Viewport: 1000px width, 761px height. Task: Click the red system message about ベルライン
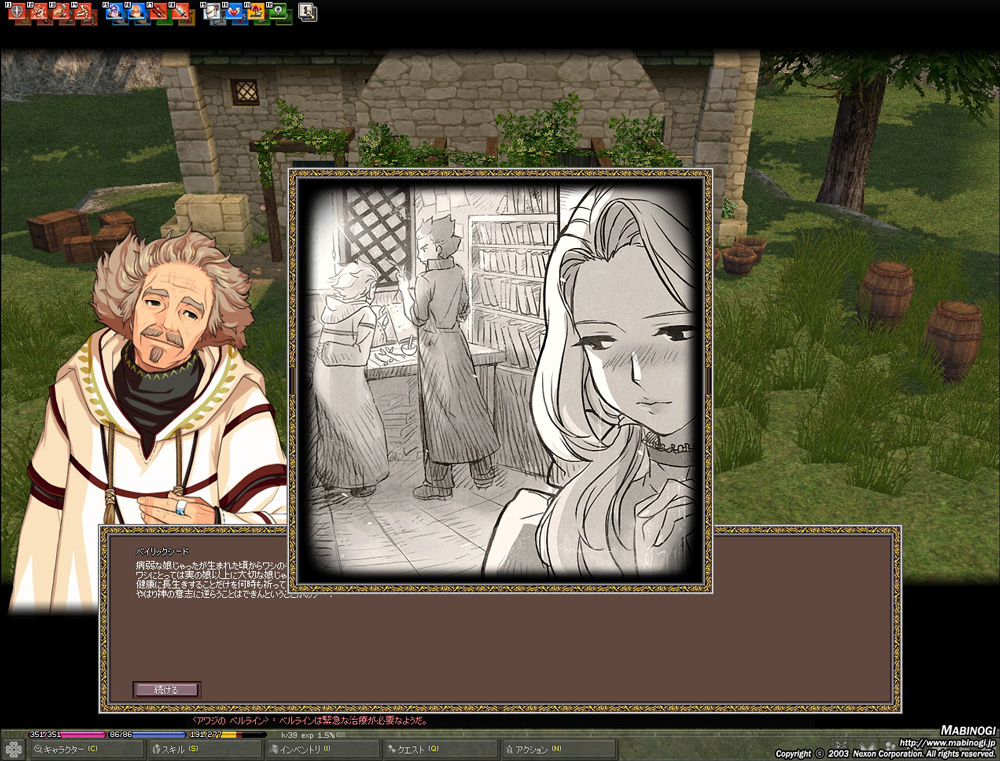(310, 721)
